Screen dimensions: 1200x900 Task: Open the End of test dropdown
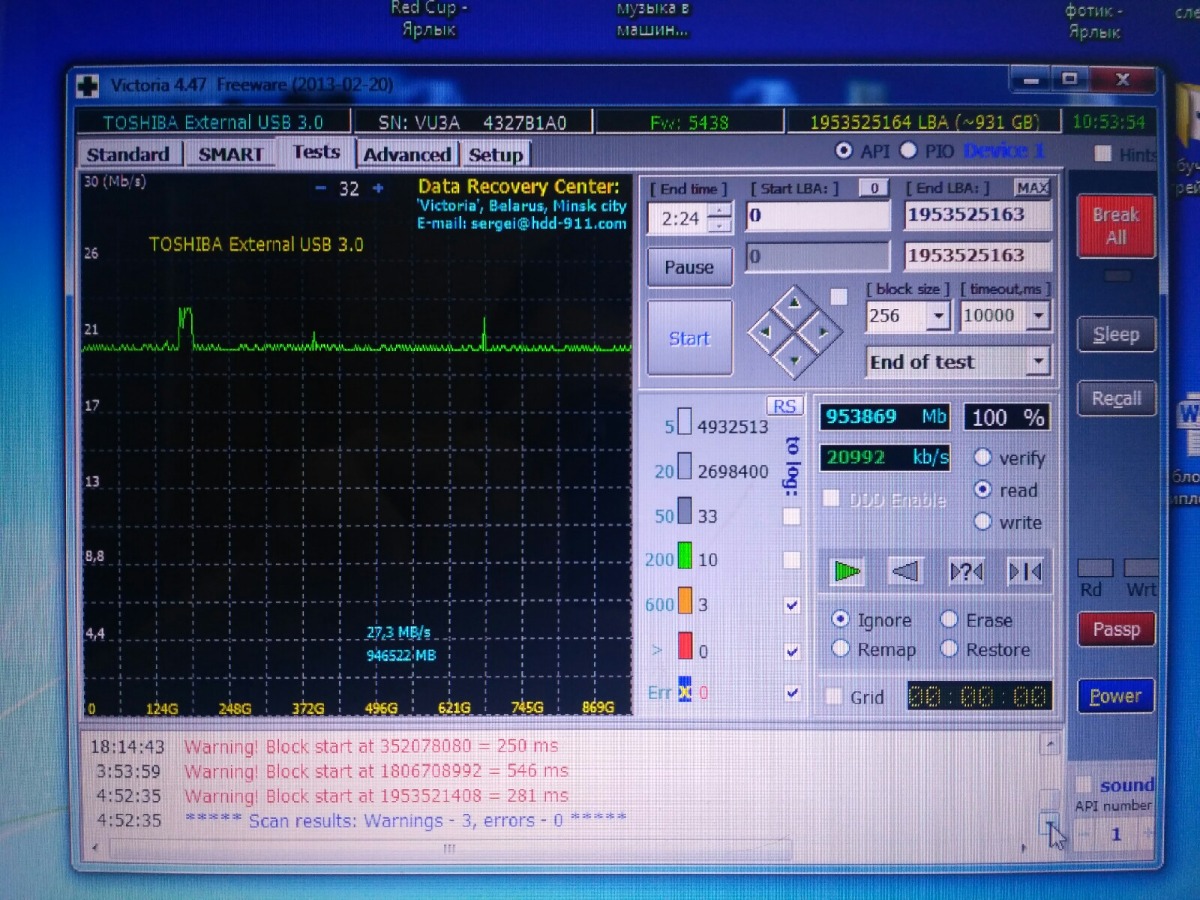pos(1038,362)
